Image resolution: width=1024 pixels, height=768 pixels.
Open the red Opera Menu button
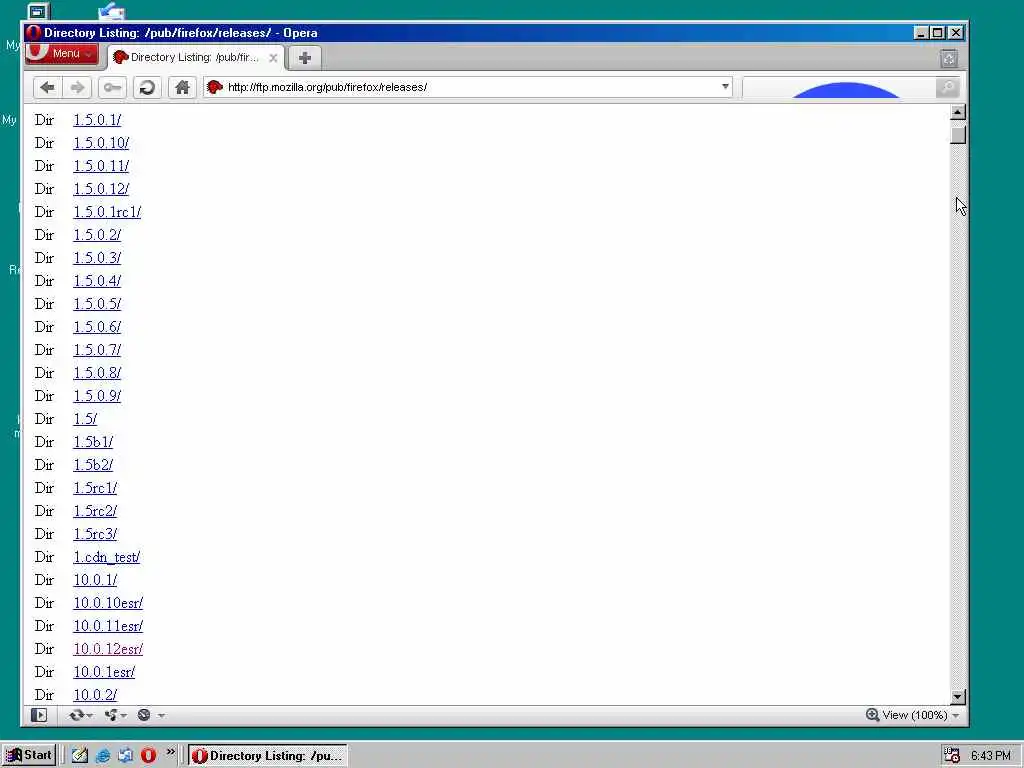(x=61, y=54)
